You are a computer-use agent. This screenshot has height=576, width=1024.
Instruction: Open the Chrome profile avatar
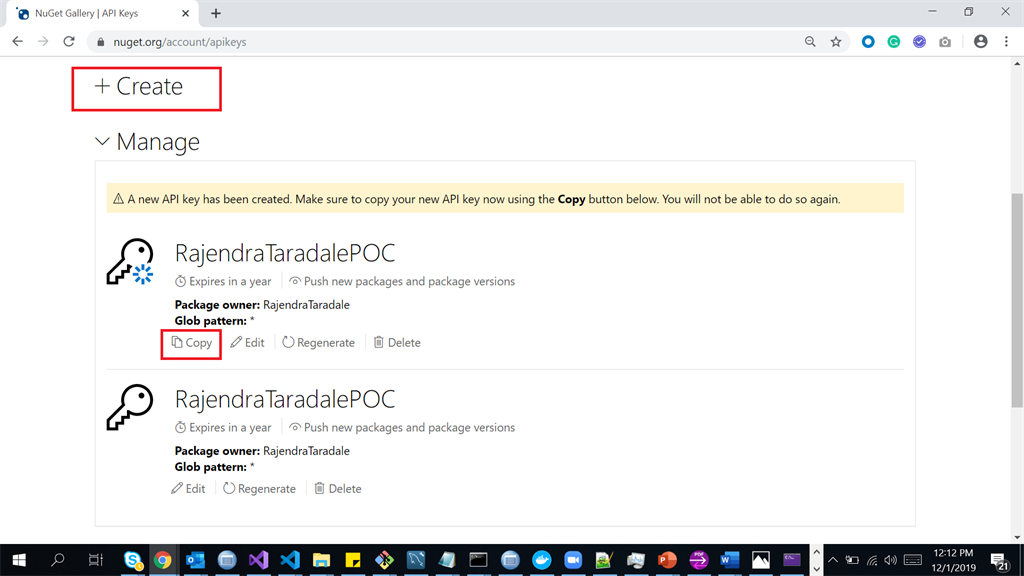[x=980, y=42]
